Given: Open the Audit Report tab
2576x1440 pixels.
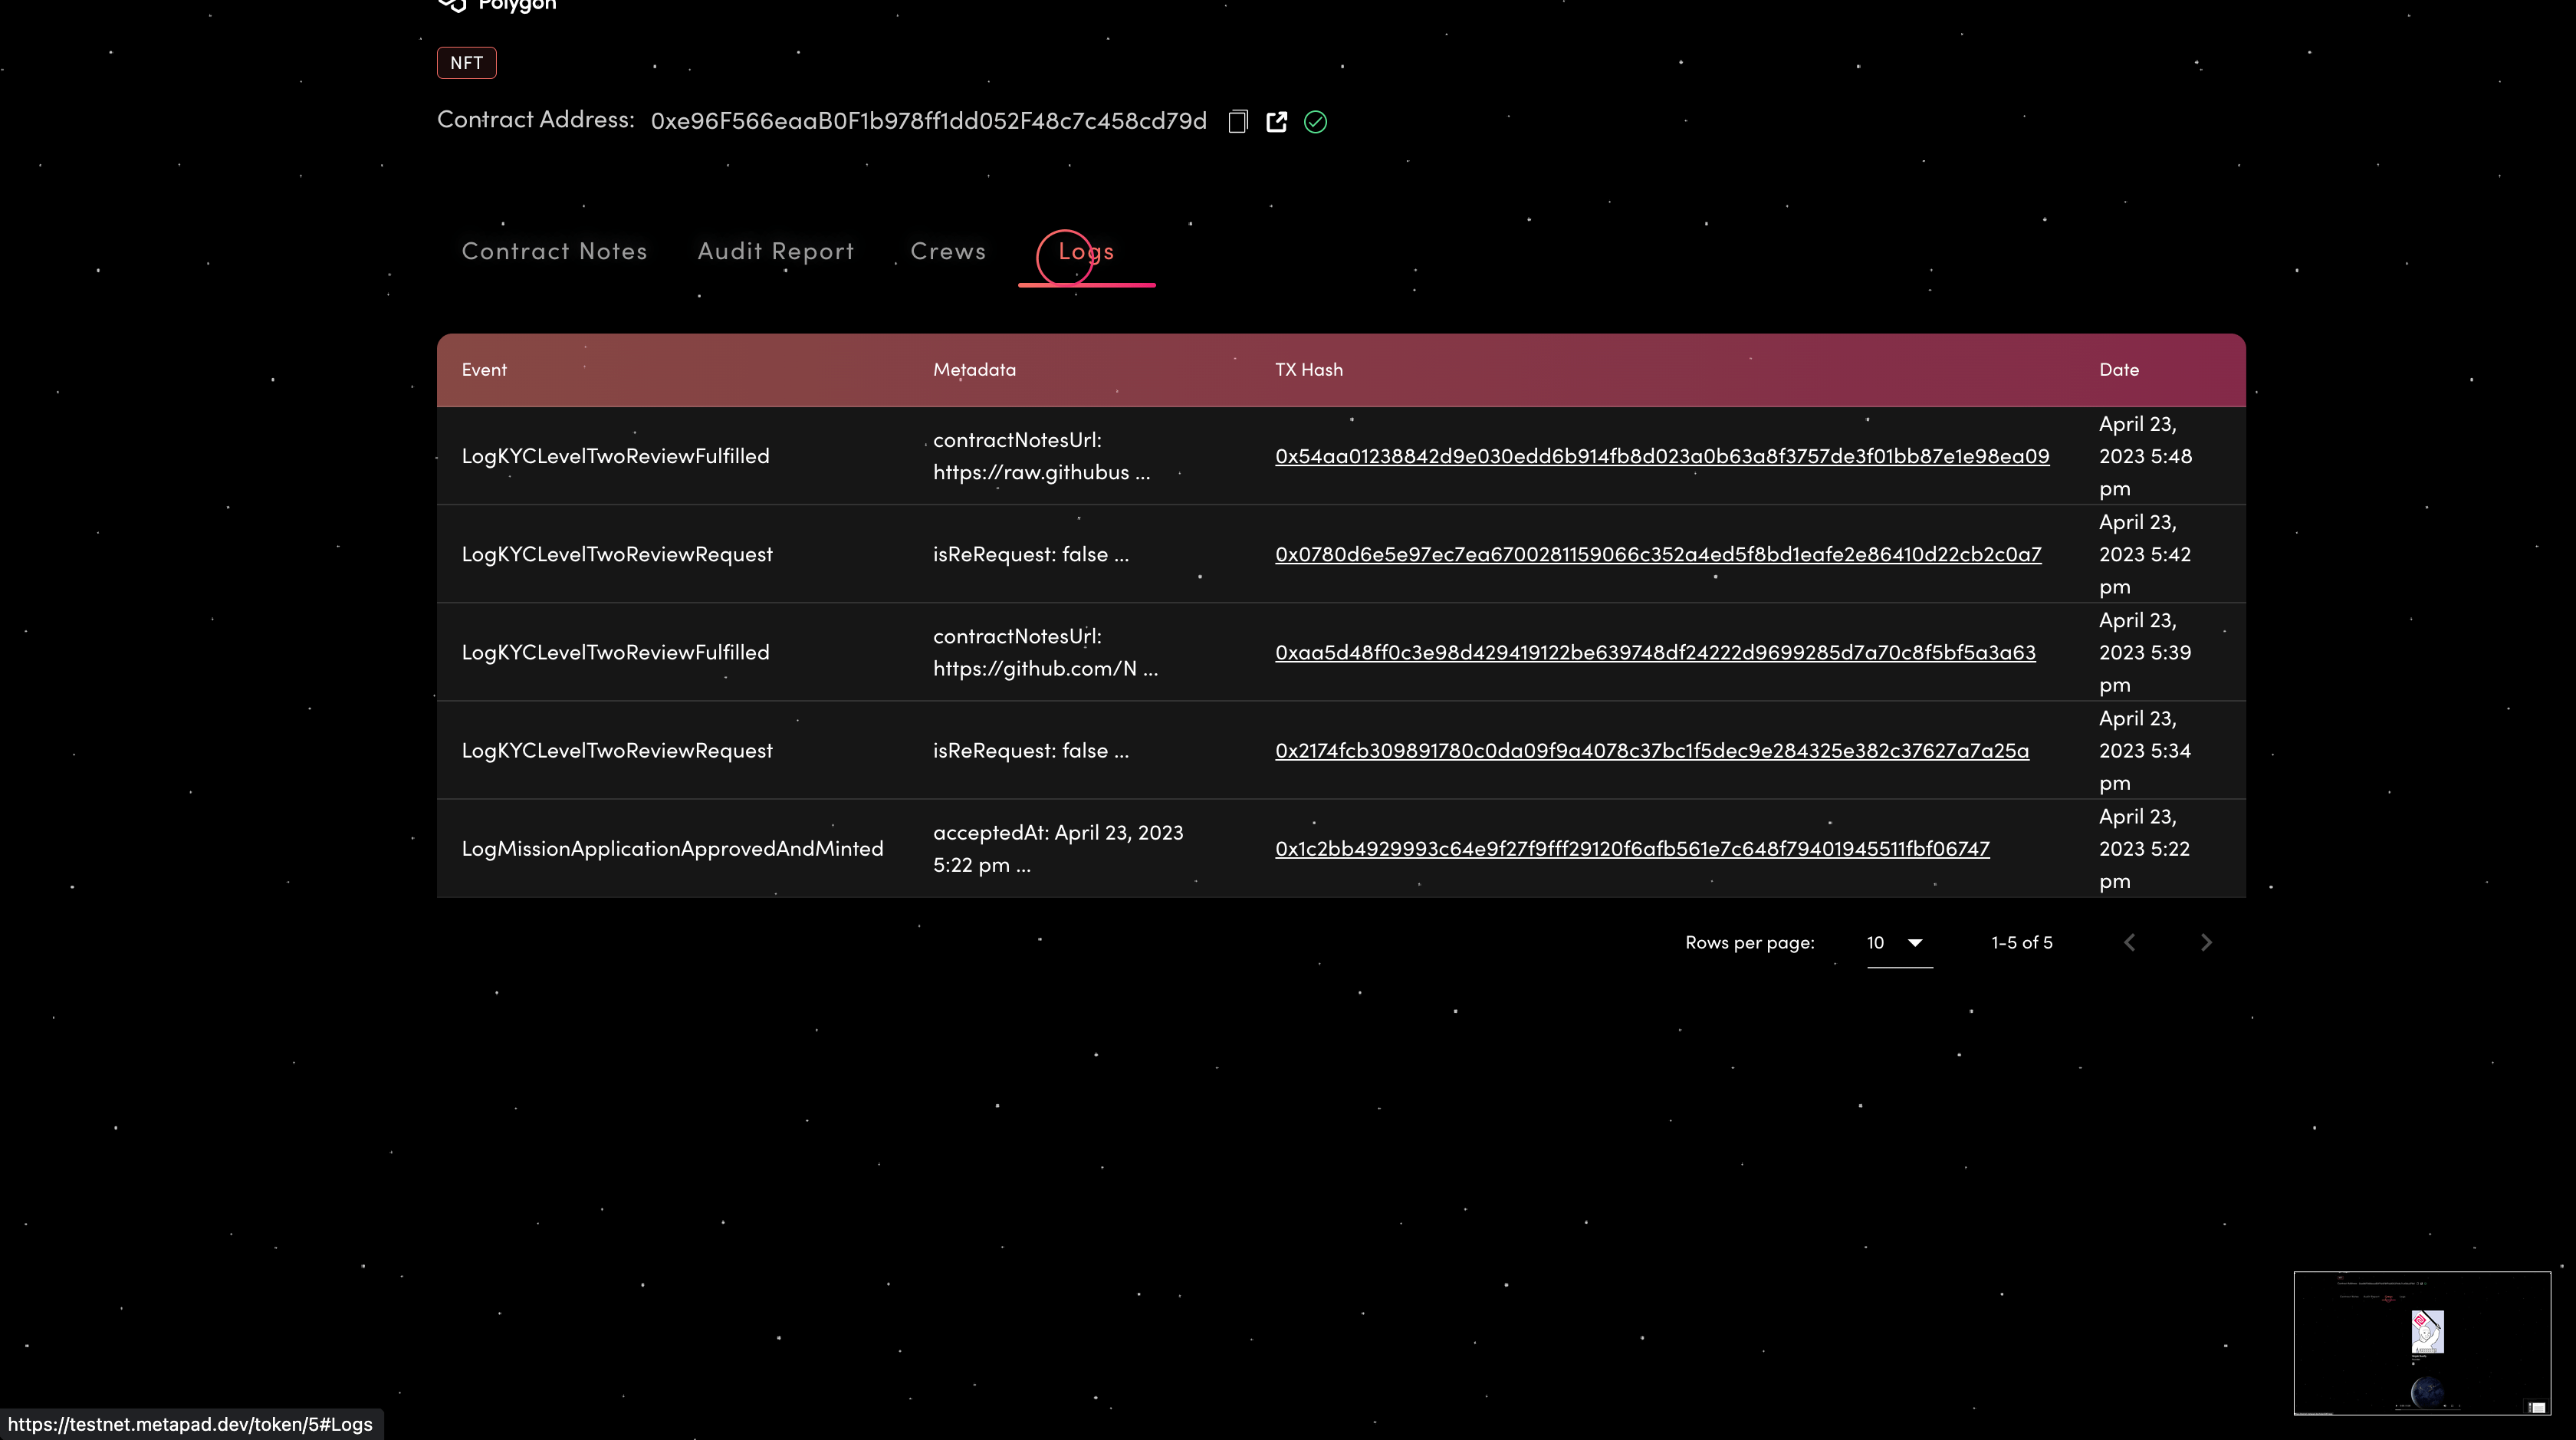Looking at the screenshot, I should pyautogui.click(x=775, y=251).
